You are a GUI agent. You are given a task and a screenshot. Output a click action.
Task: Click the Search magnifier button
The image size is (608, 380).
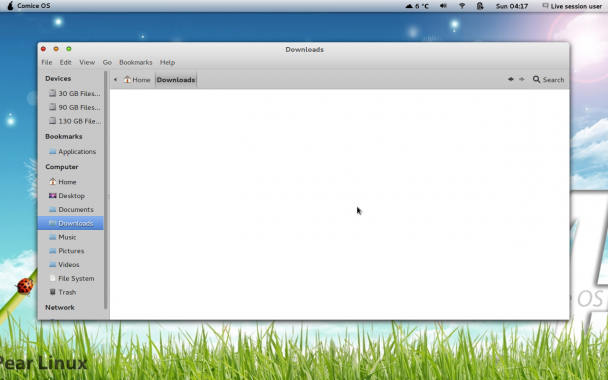(548, 79)
